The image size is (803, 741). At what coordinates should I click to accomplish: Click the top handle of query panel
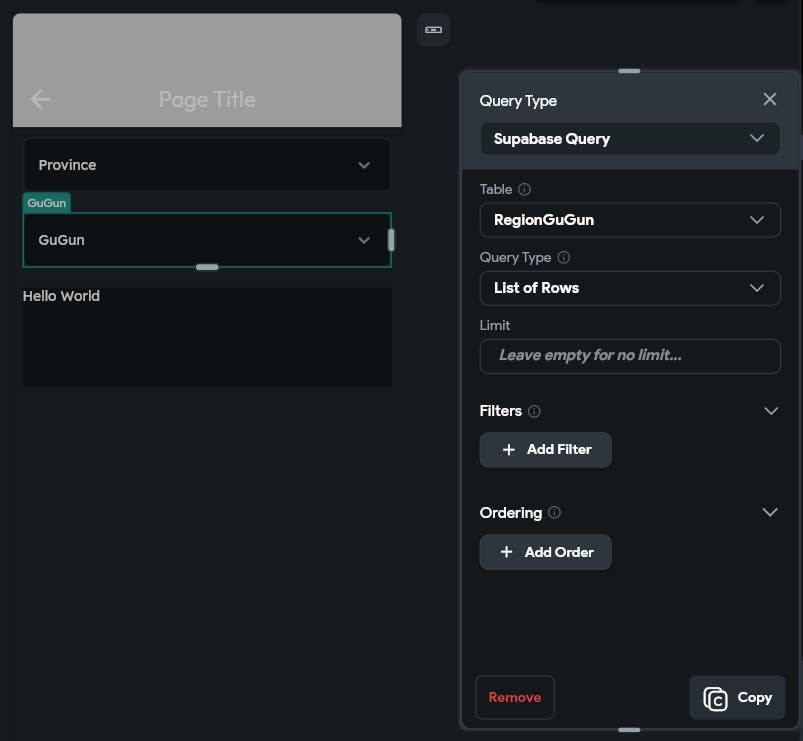[629, 71]
